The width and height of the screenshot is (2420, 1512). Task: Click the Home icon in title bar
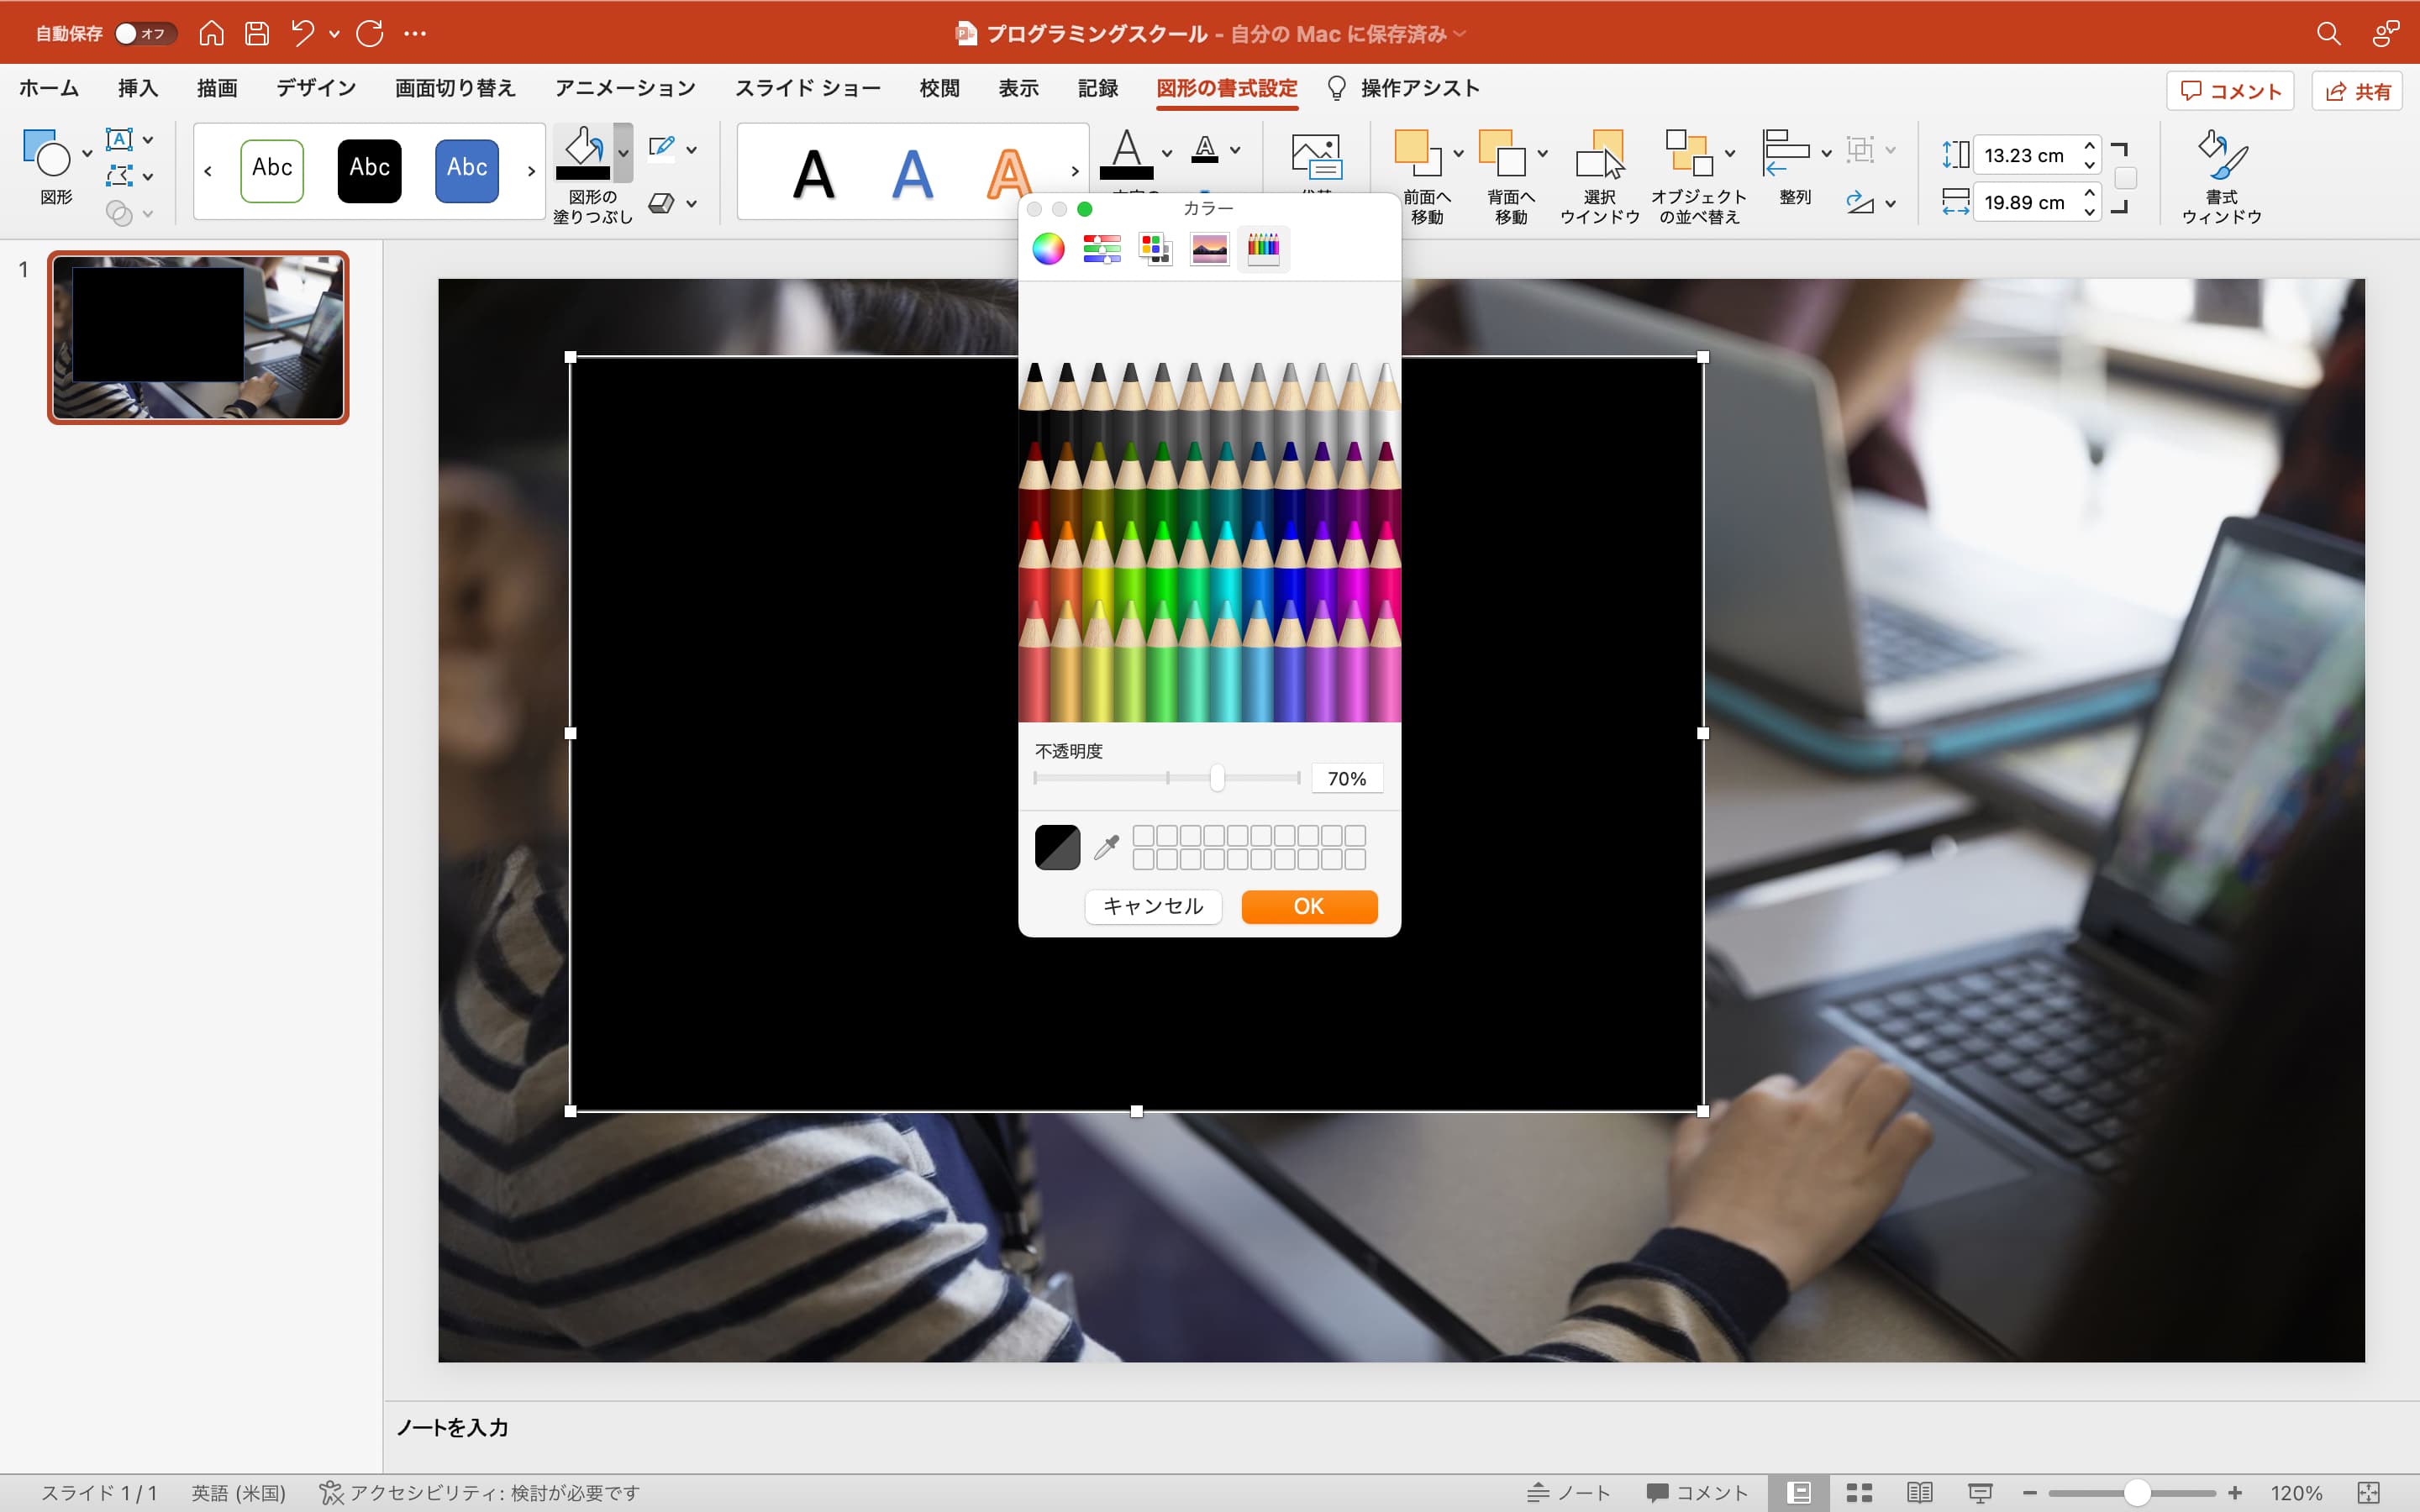211,33
